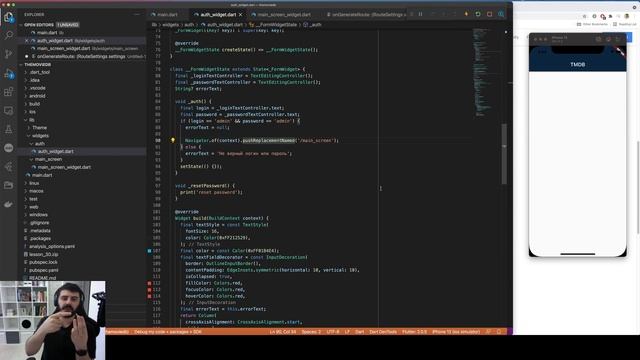The height and width of the screenshot is (360, 640).
Task: Click Spaces: 2 indentation in status bar
Action: [x=311, y=332]
